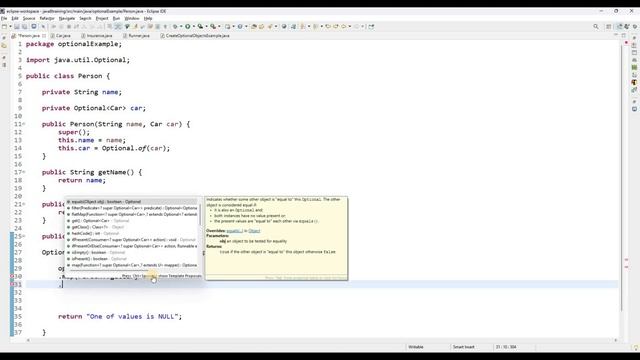Switch to the Person.java editor tab
Viewport: 640px width, 360px height.
(28, 36)
